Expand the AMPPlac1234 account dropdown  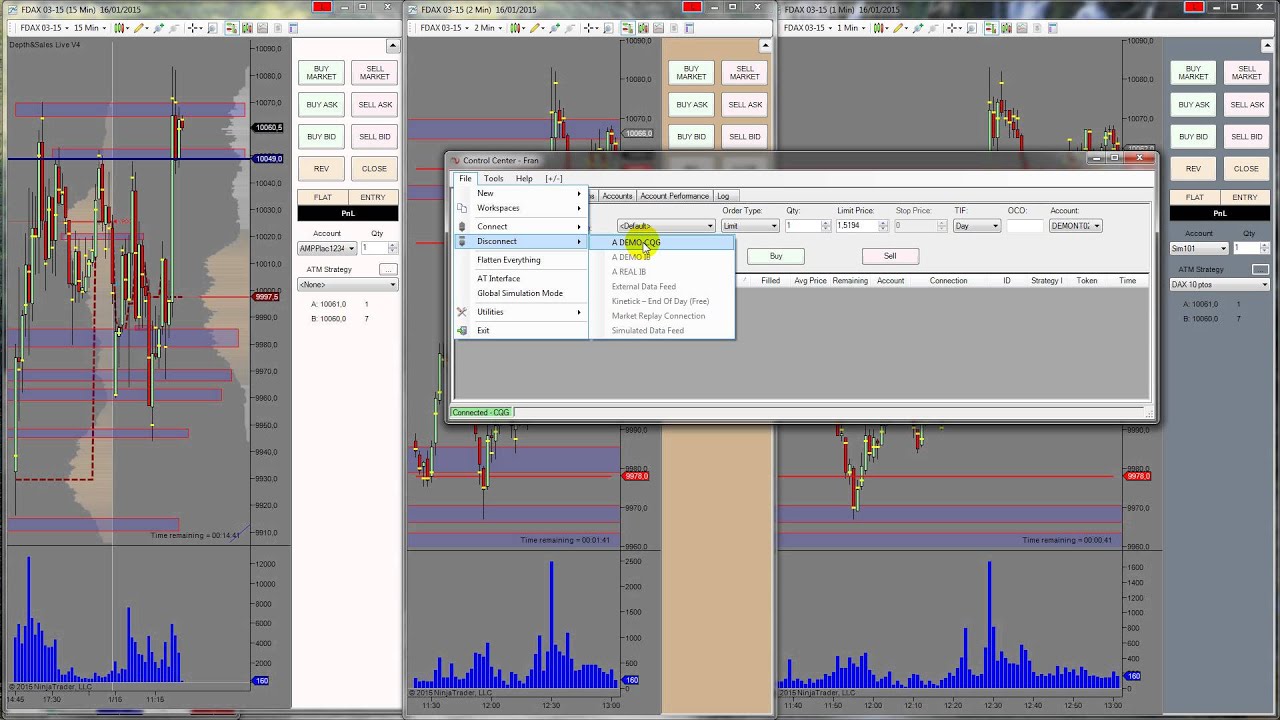(327, 248)
